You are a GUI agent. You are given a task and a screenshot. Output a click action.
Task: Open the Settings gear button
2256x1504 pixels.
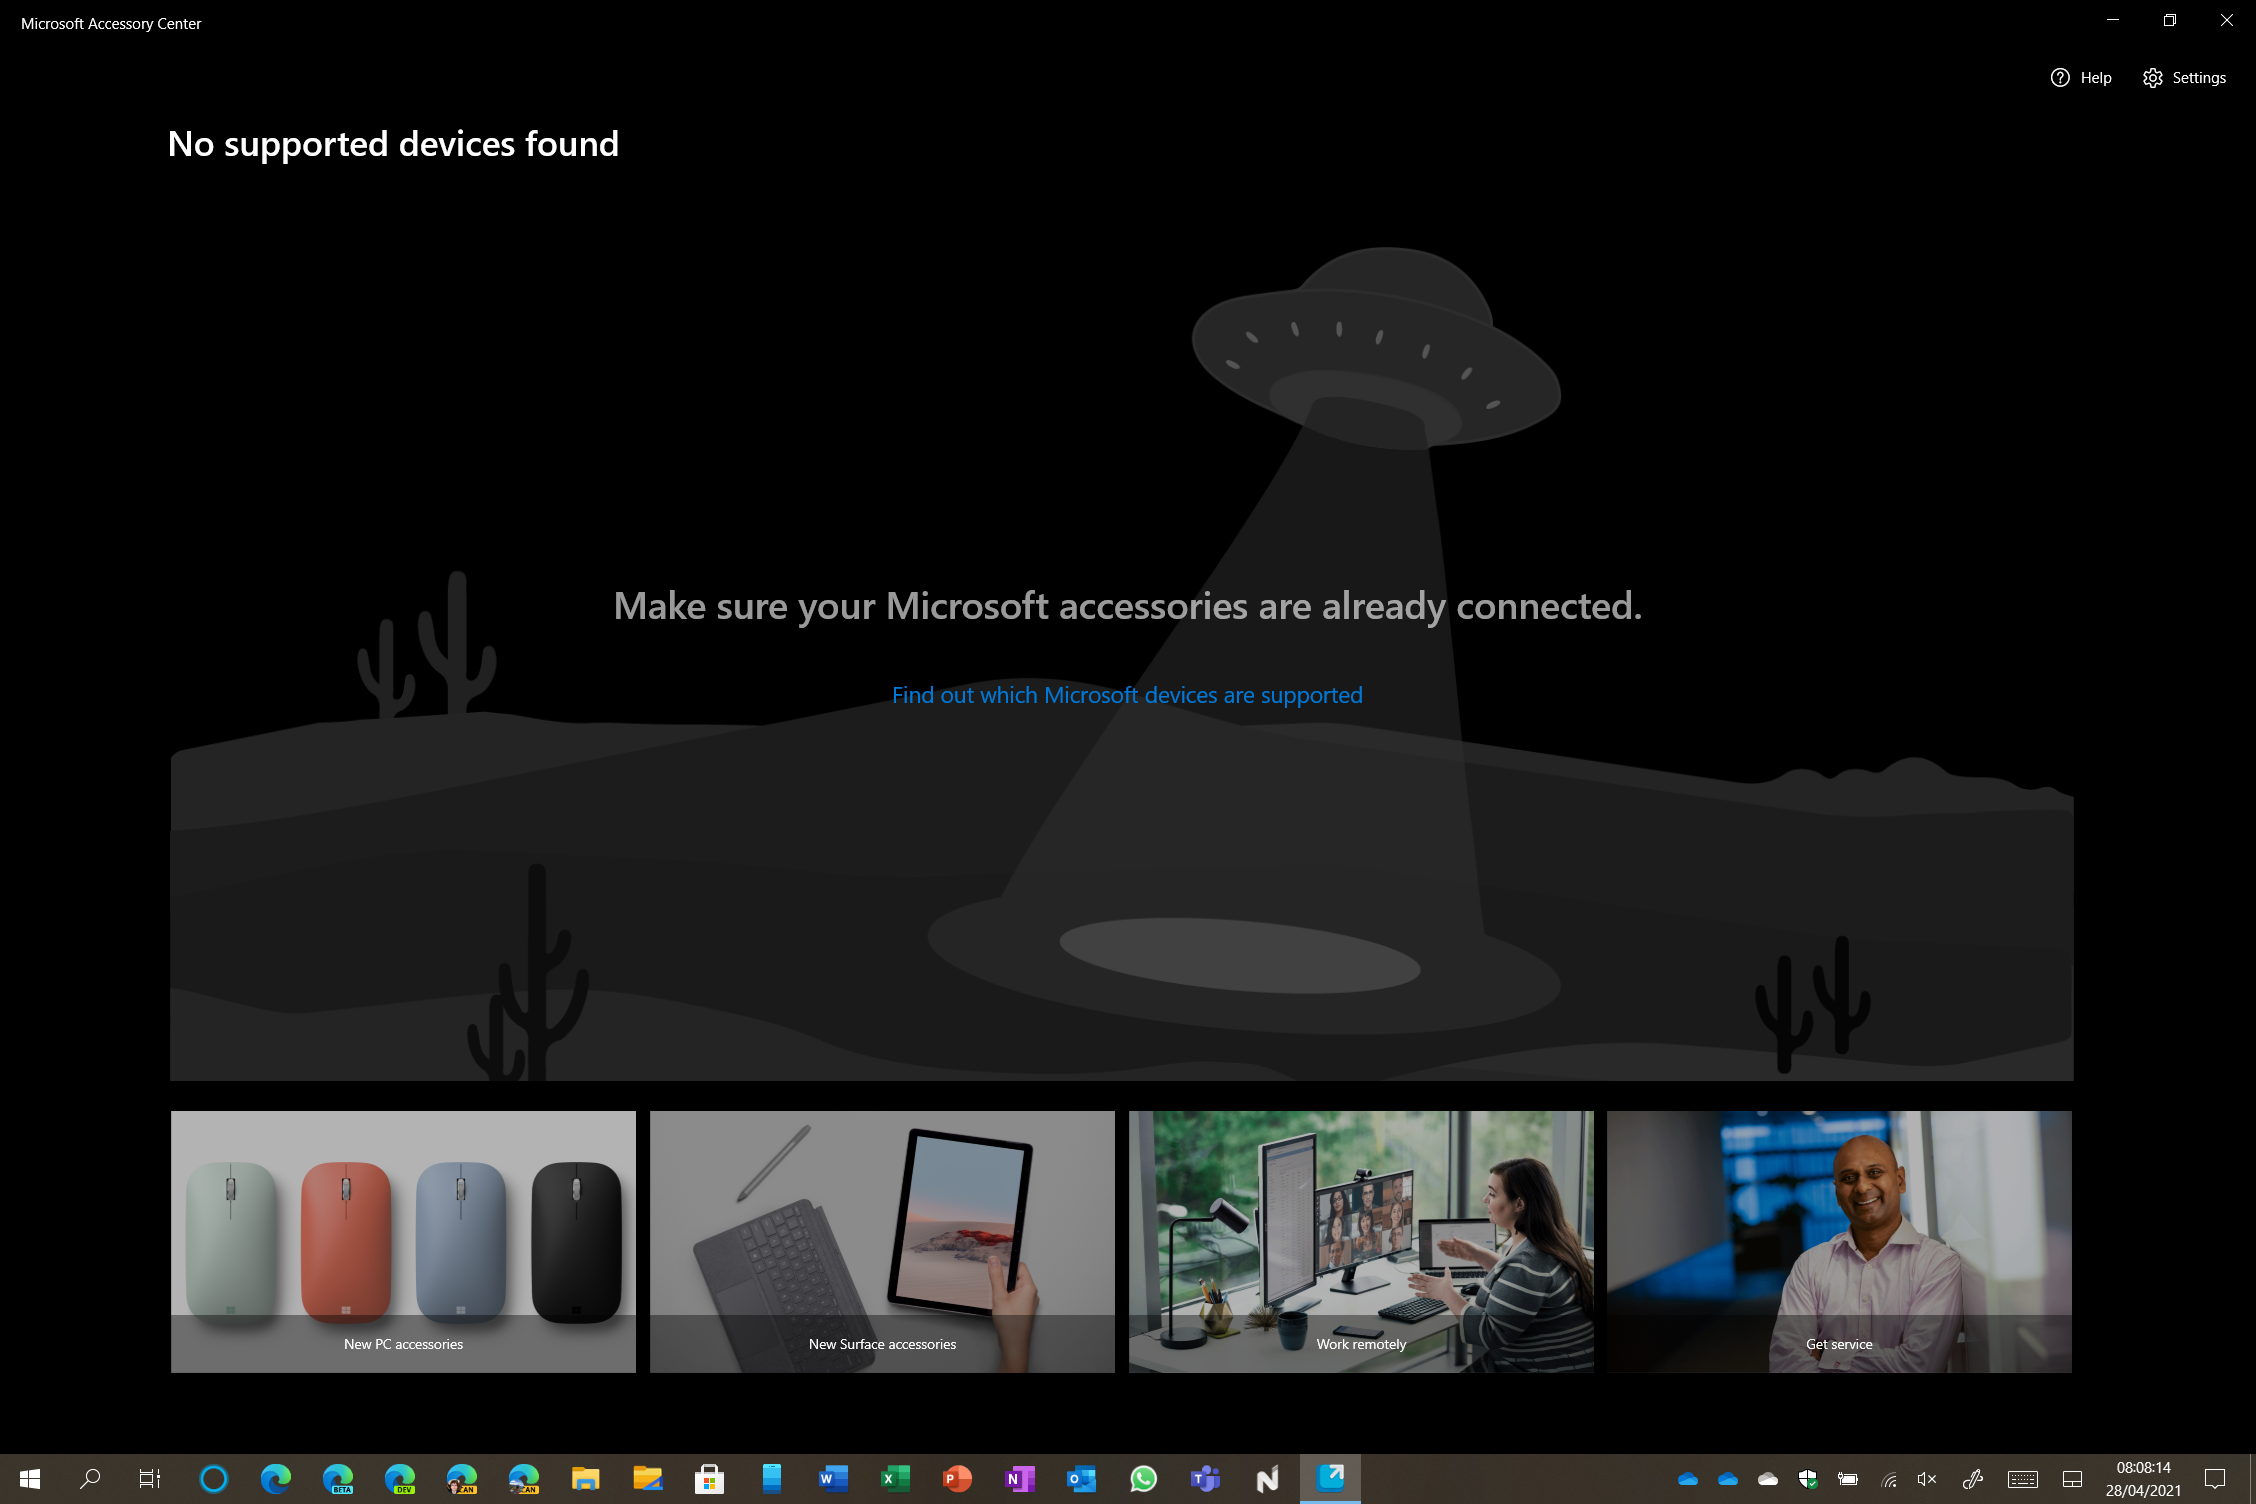(x=2184, y=78)
